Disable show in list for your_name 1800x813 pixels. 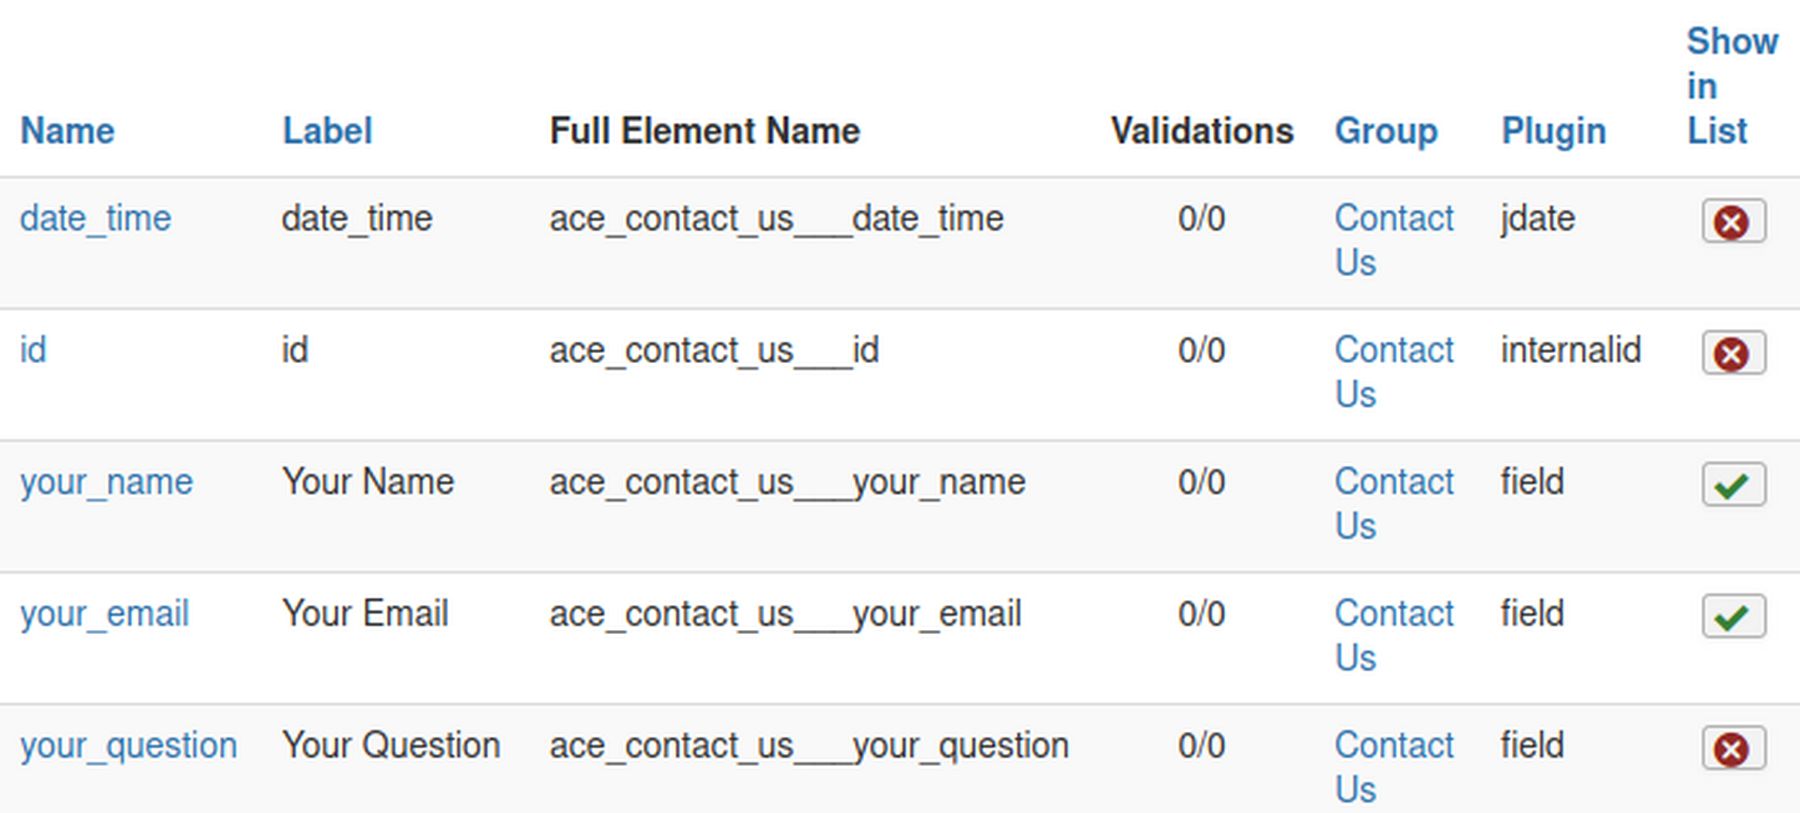(1734, 485)
